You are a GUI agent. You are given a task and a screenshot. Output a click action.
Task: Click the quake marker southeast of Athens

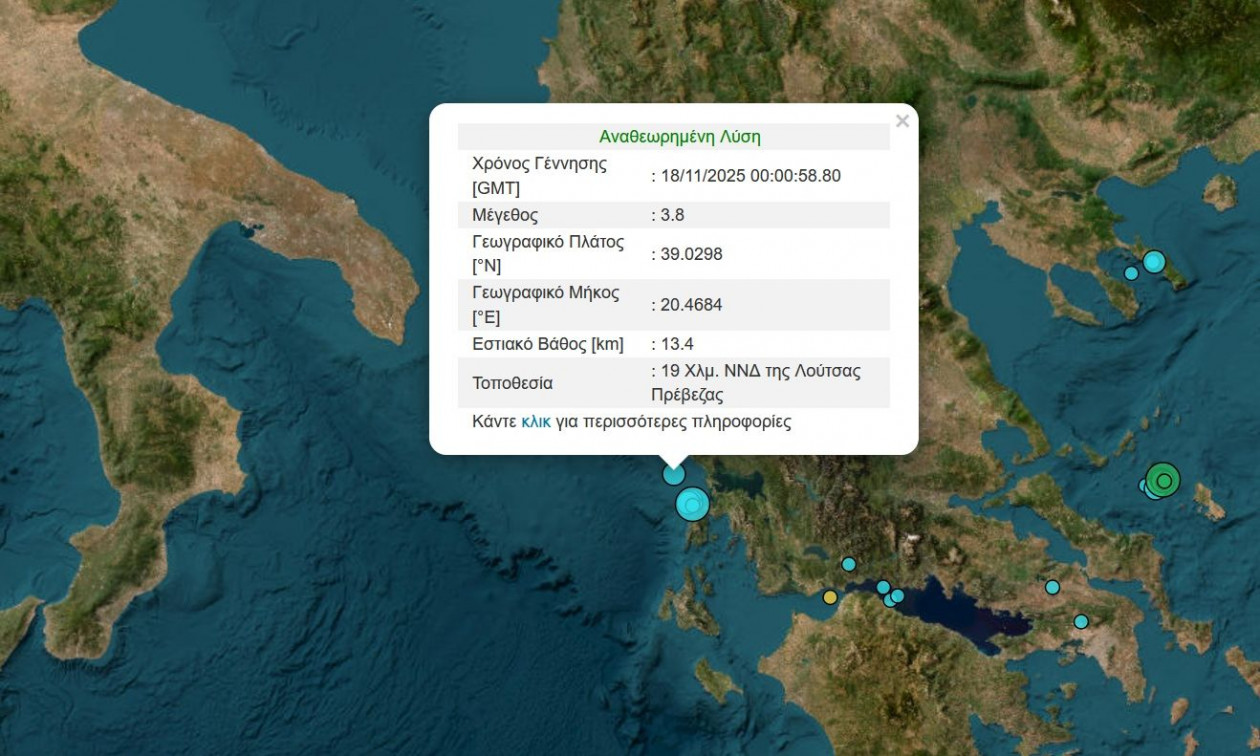tap(1081, 621)
